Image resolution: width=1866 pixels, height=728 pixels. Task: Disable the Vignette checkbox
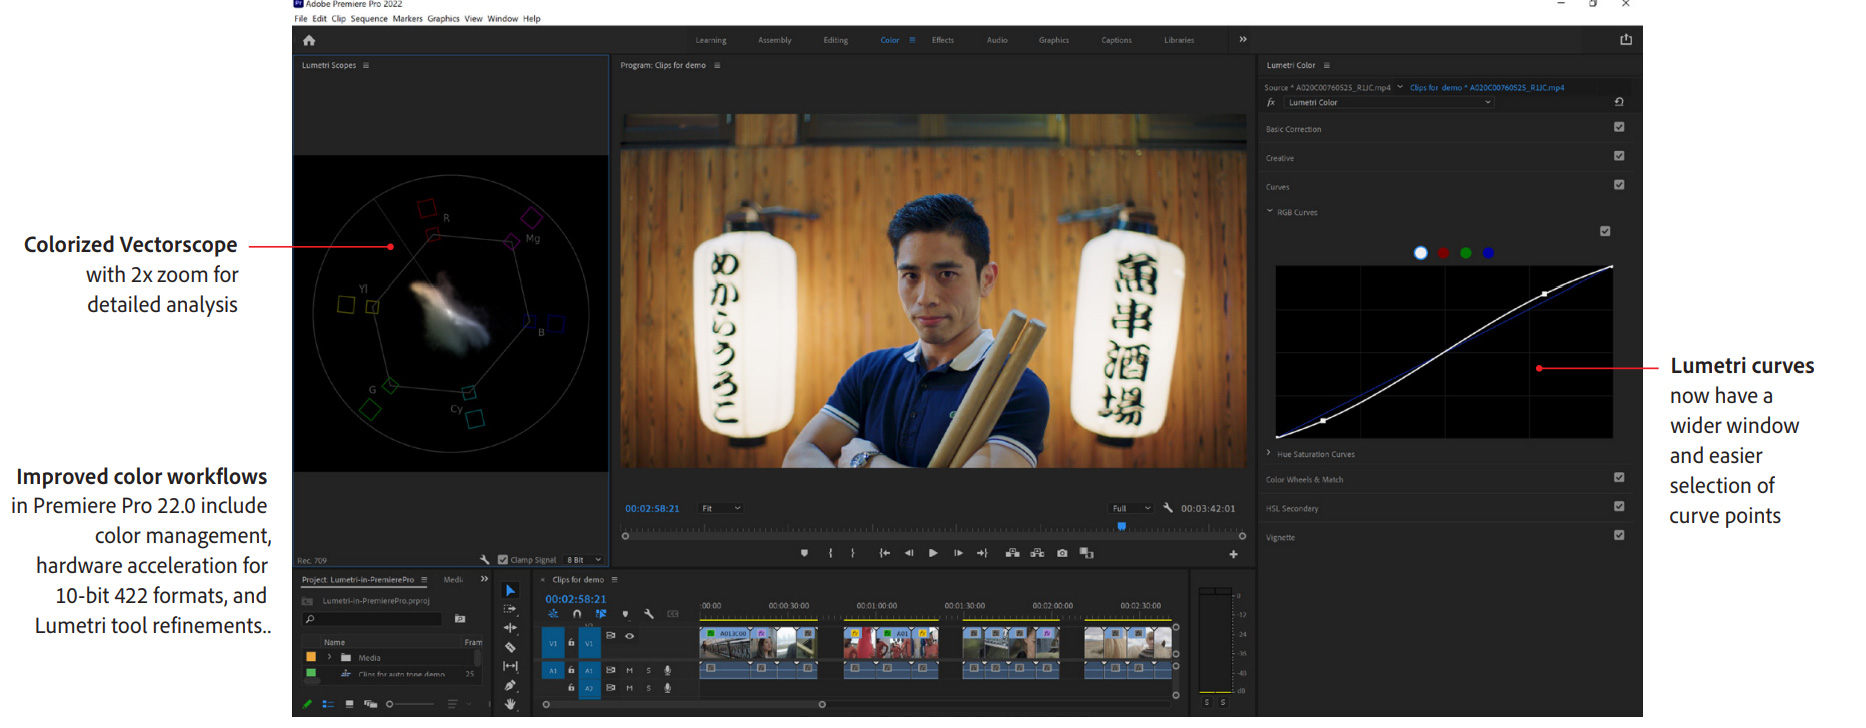click(1619, 536)
